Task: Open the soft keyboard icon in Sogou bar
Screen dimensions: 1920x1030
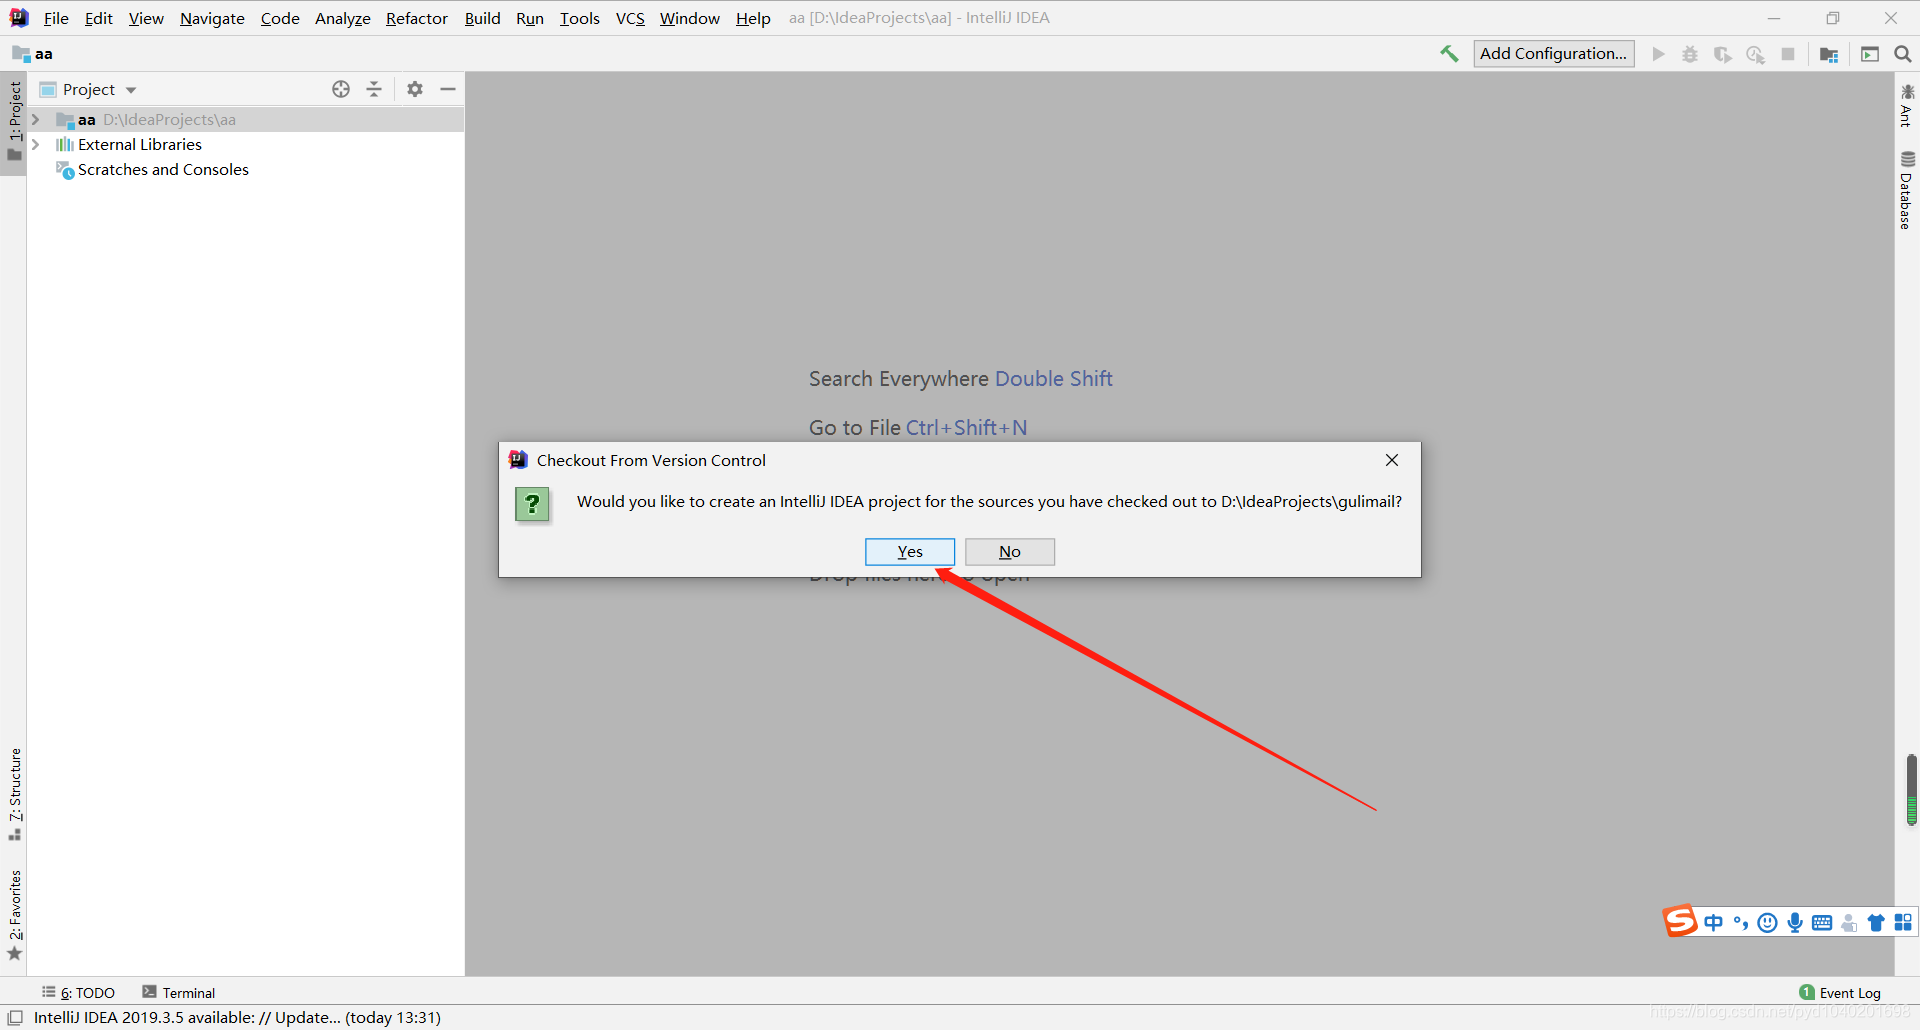Action: (1822, 922)
